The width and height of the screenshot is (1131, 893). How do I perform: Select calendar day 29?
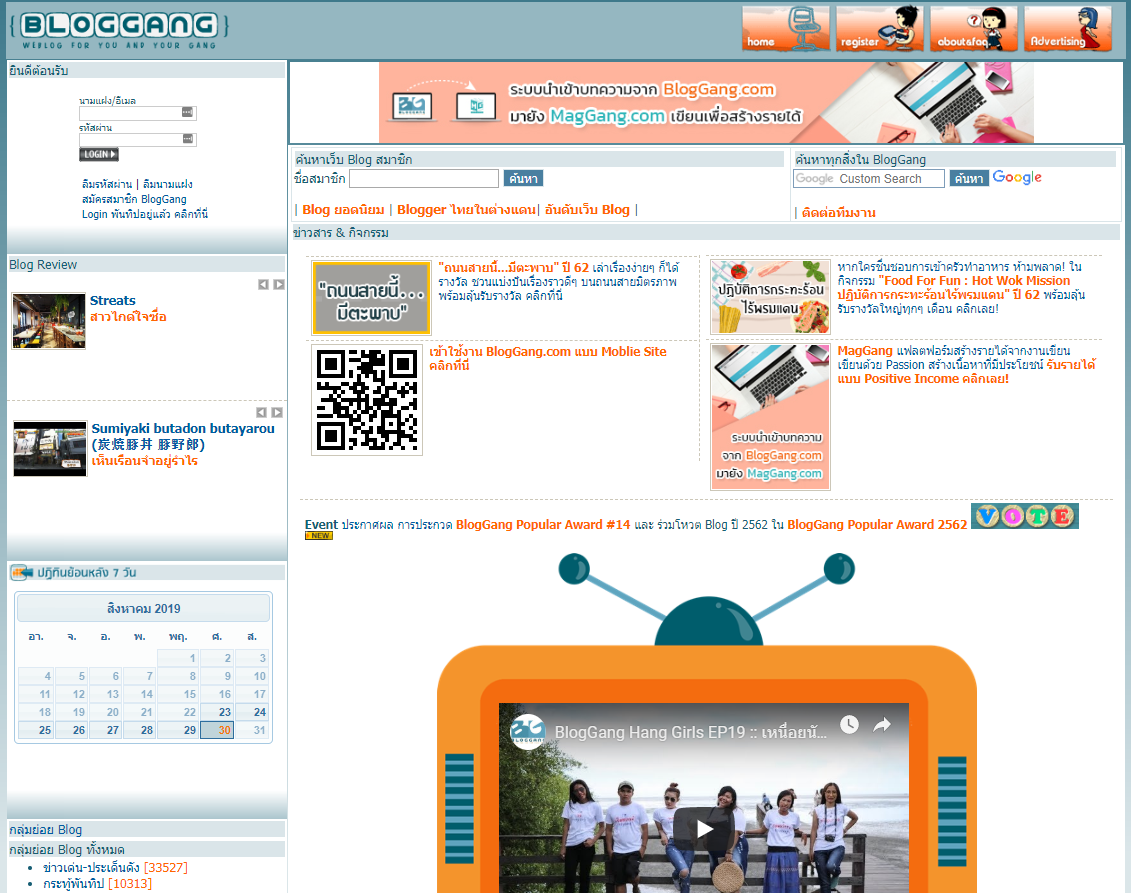180,730
